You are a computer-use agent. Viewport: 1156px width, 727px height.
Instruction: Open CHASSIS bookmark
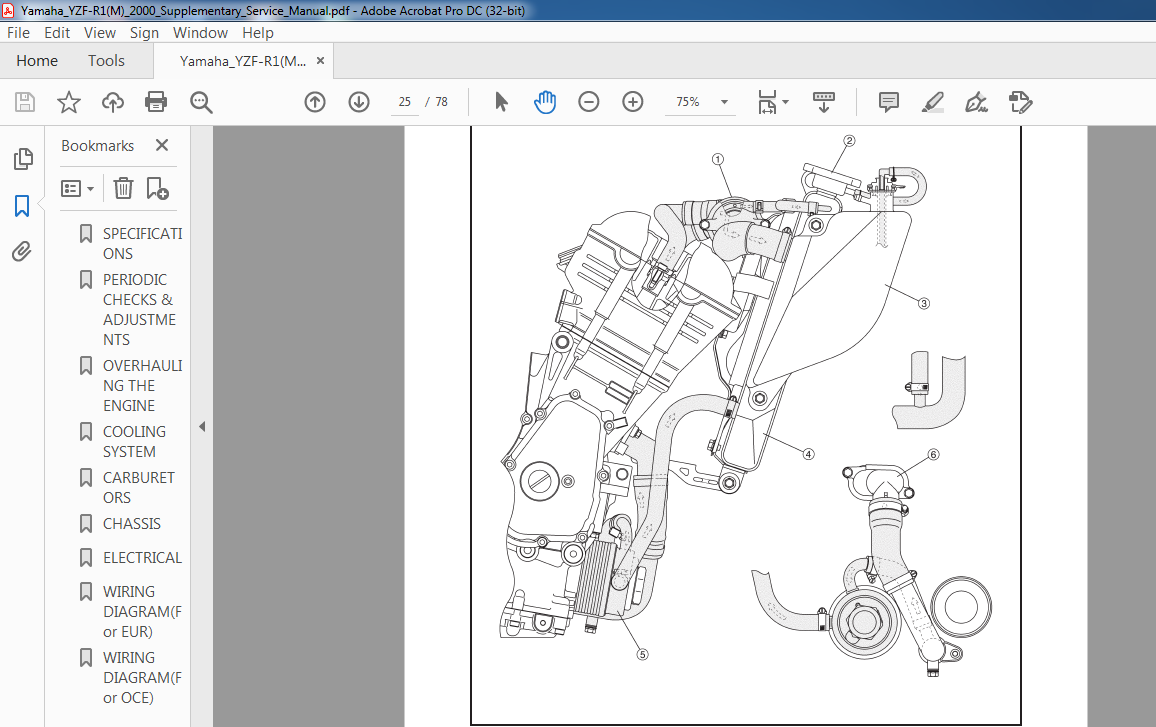click(131, 523)
